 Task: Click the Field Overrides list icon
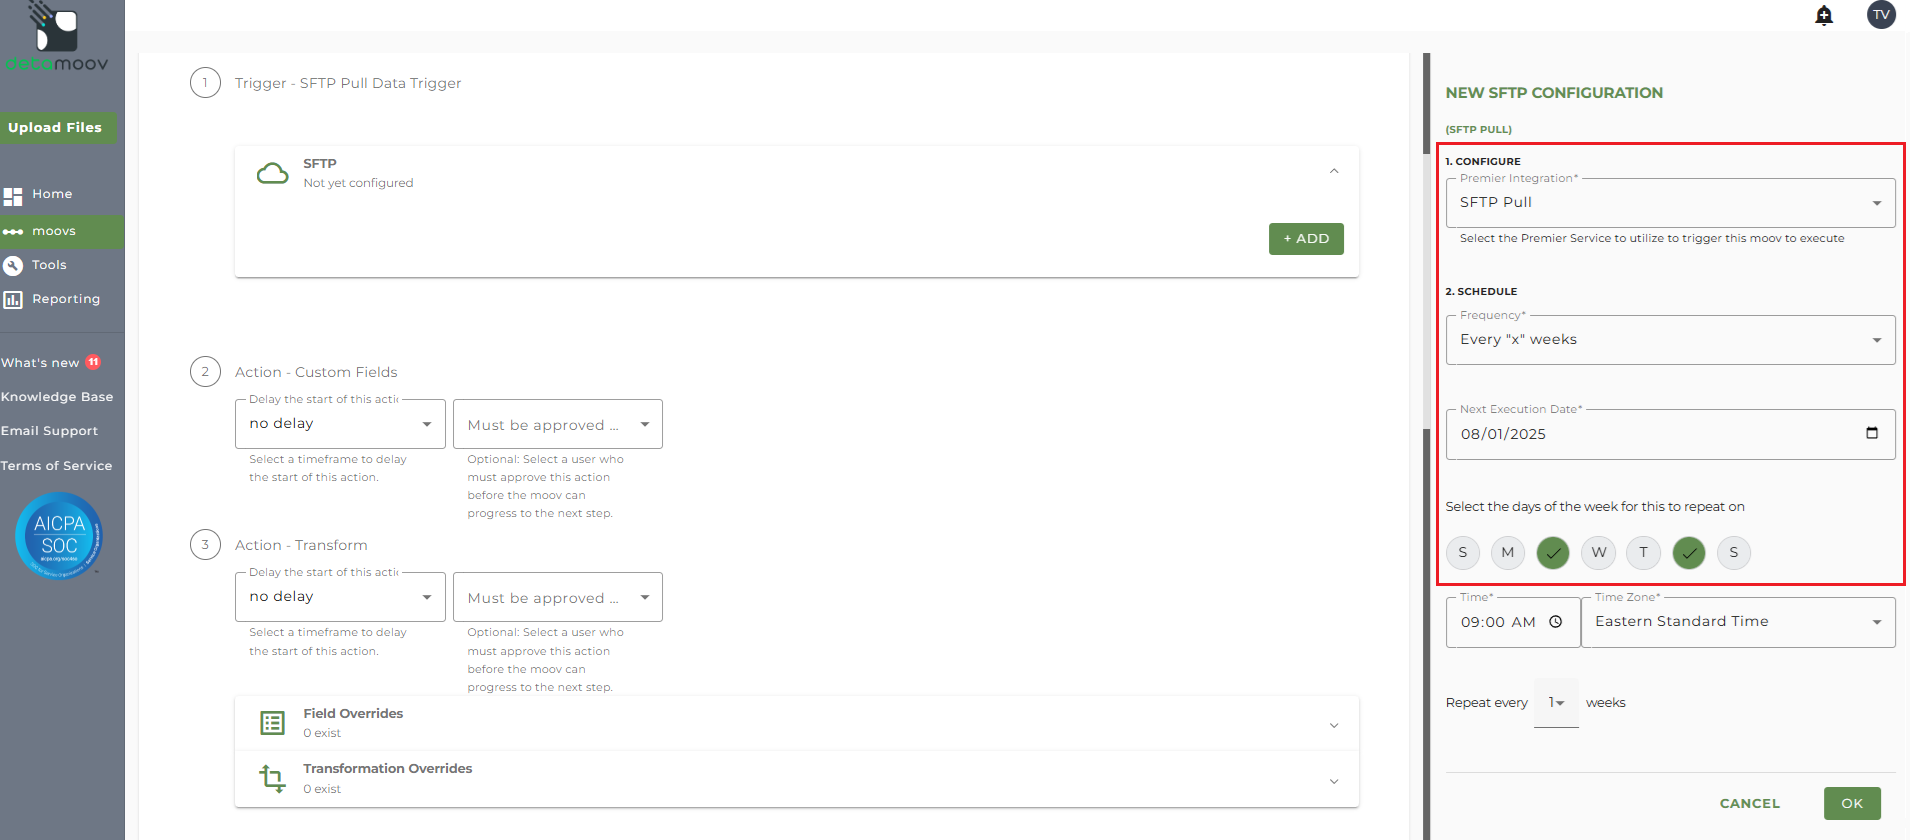(272, 723)
